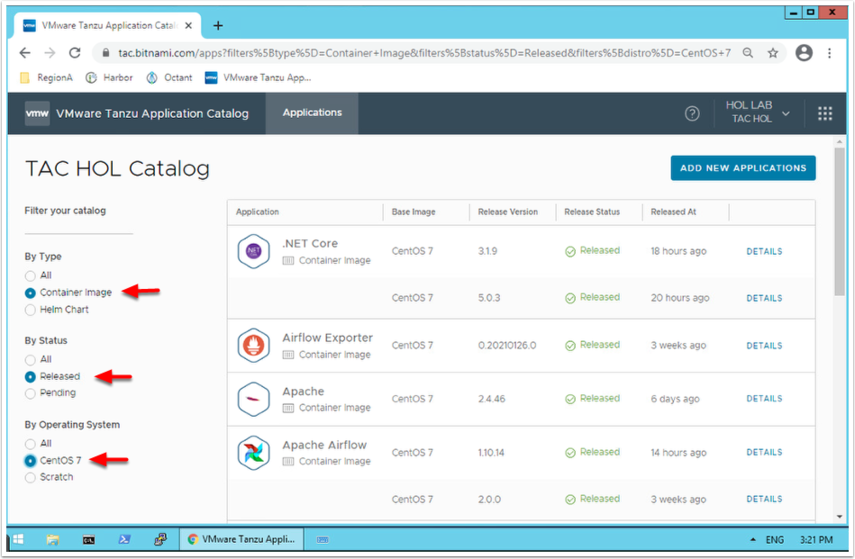Click the Windows Start button

click(18, 539)
